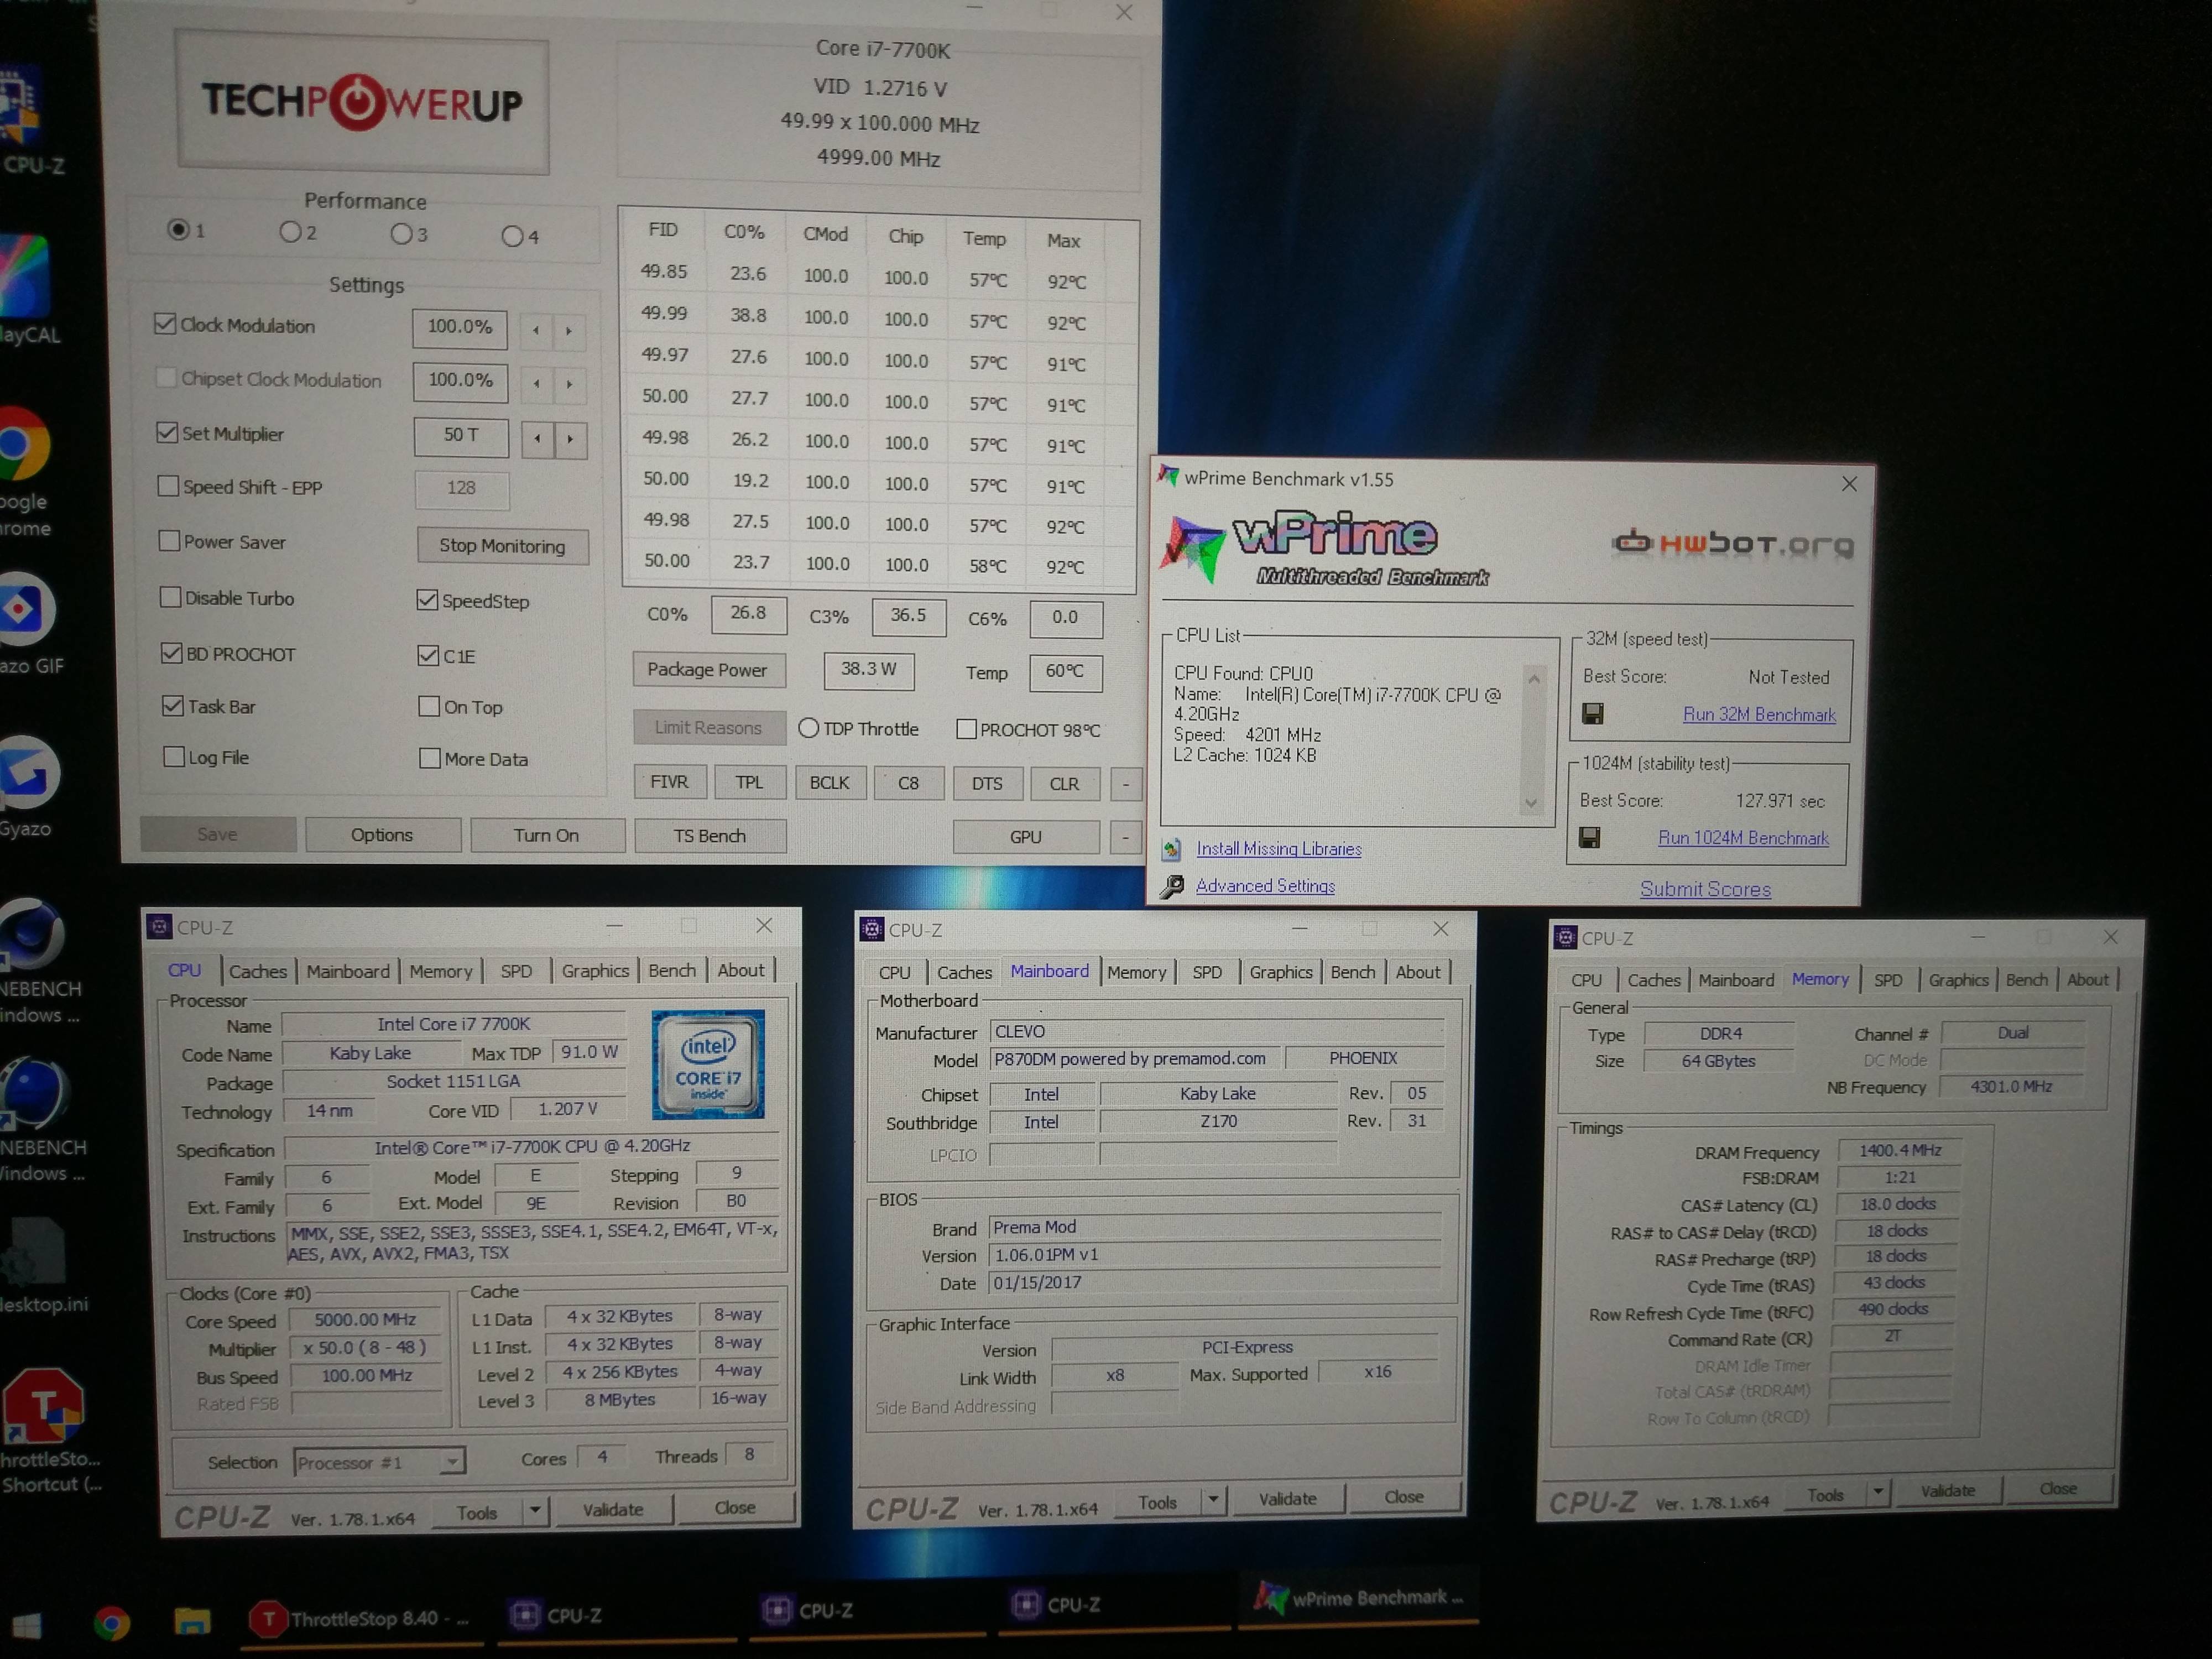Select the TDP Throttle radio button

coord(808,728)
